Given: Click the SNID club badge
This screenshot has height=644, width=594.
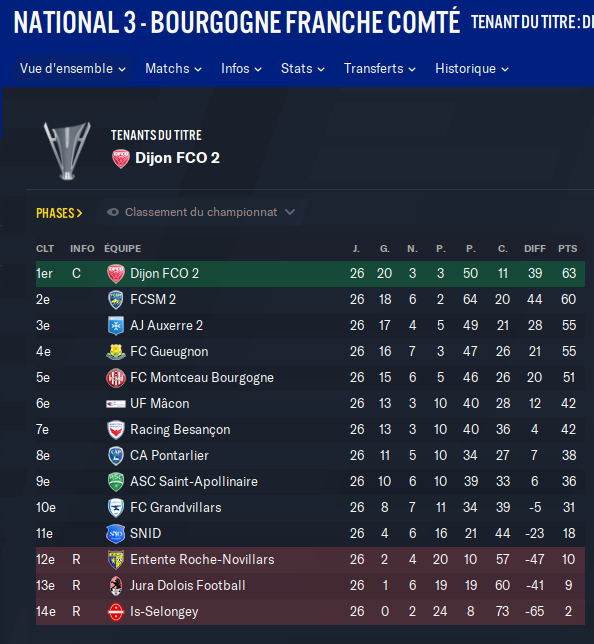Looking at the screenshot, I should 116,534.
